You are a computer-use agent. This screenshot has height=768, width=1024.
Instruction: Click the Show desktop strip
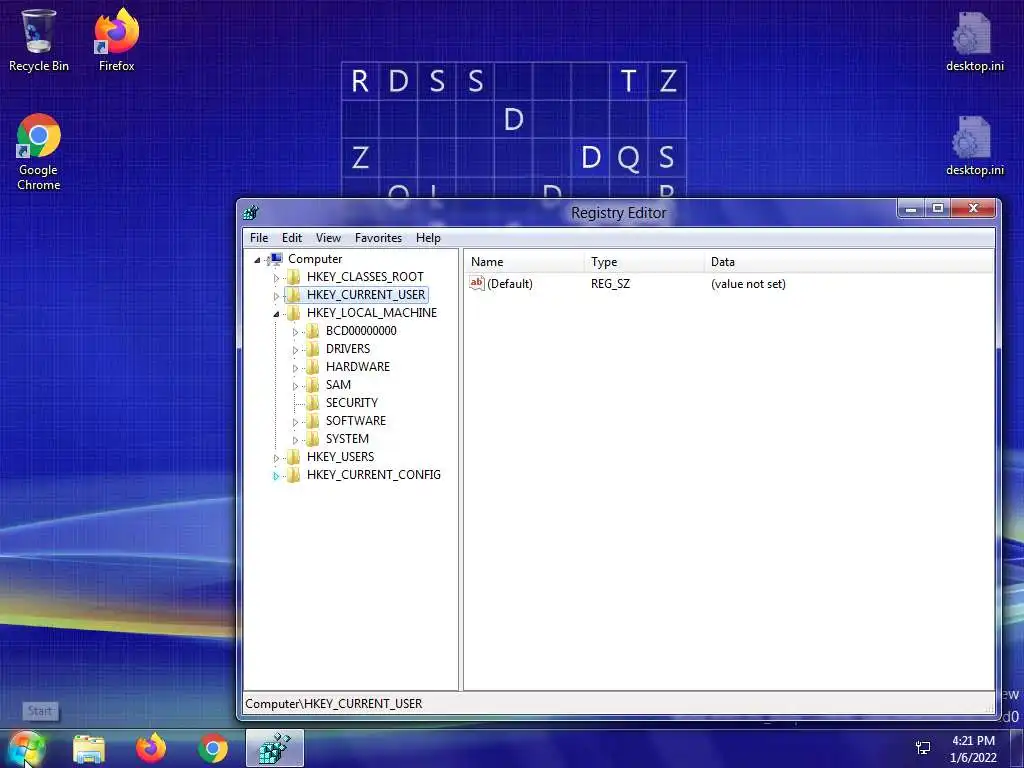point(1017,748)
